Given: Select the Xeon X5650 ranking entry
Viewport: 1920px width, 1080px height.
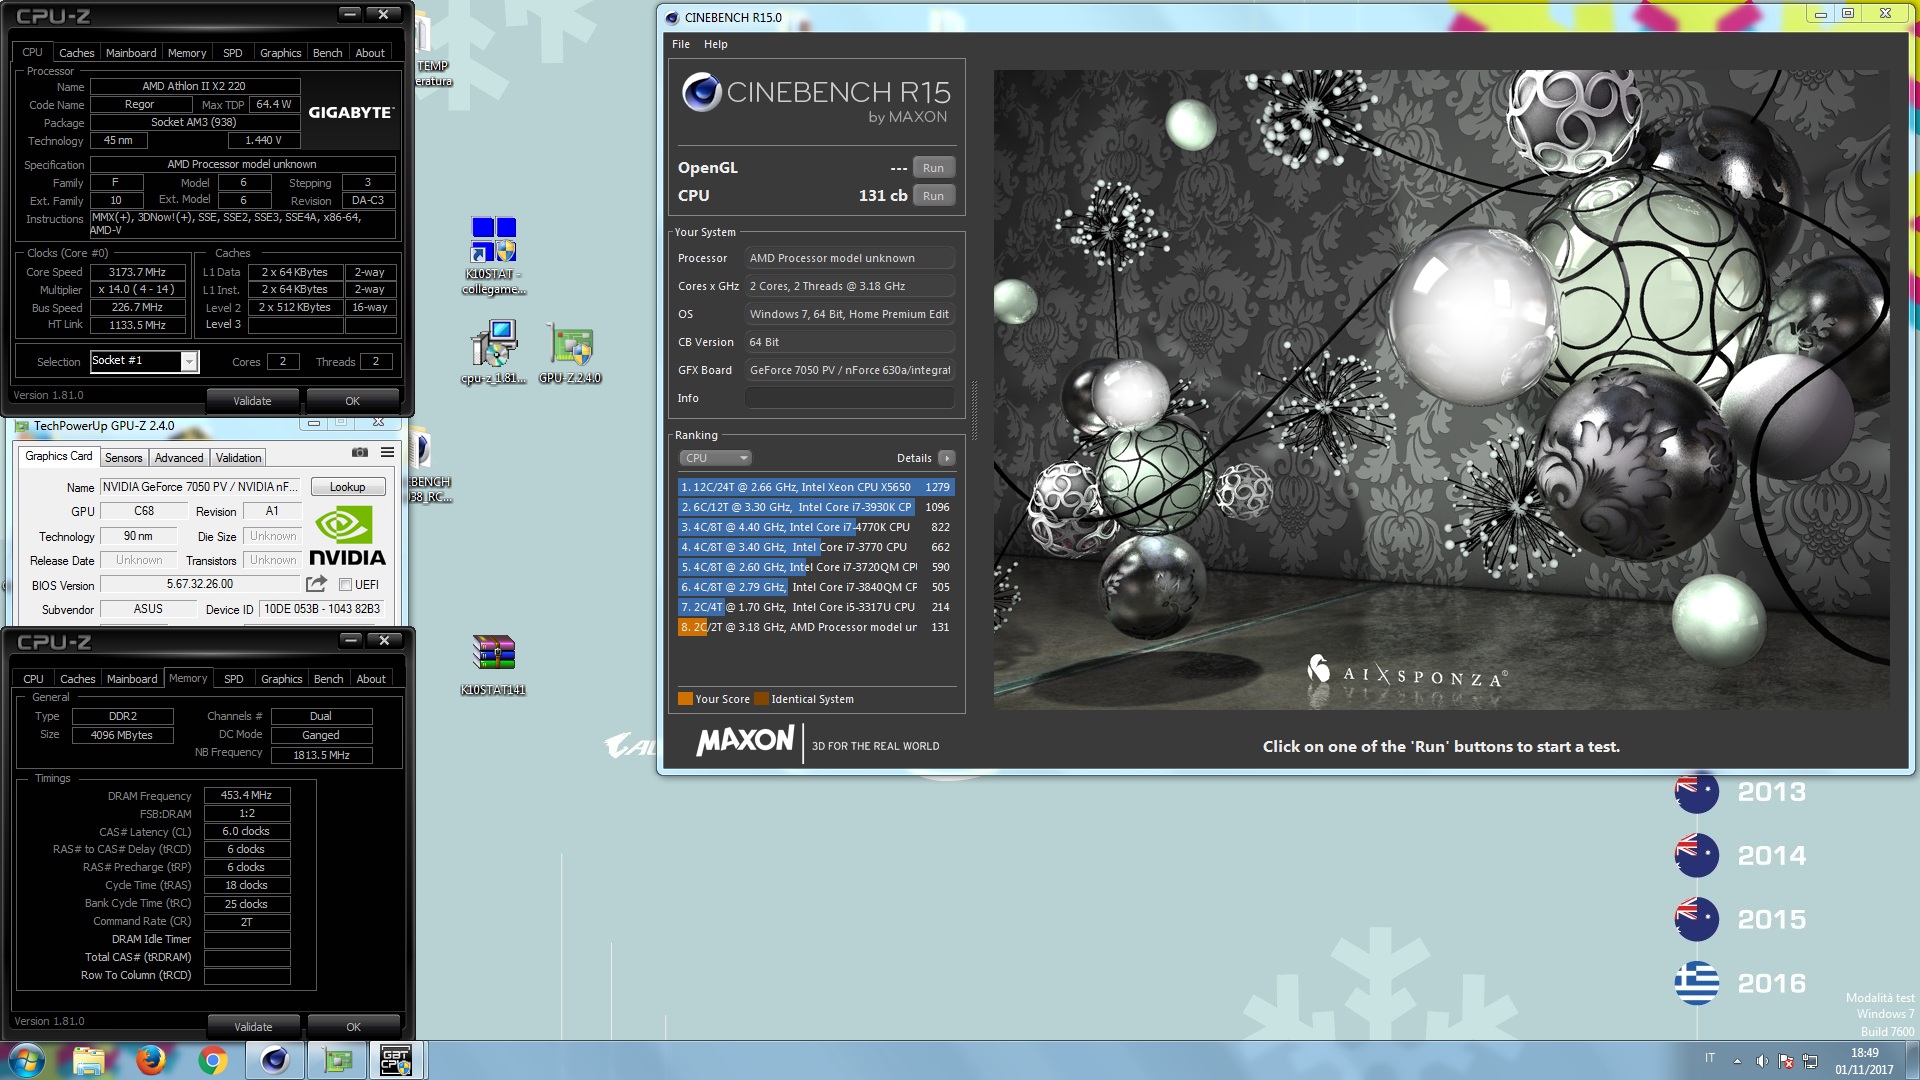Looking at the screenshot, I should (x=816, y=487).
